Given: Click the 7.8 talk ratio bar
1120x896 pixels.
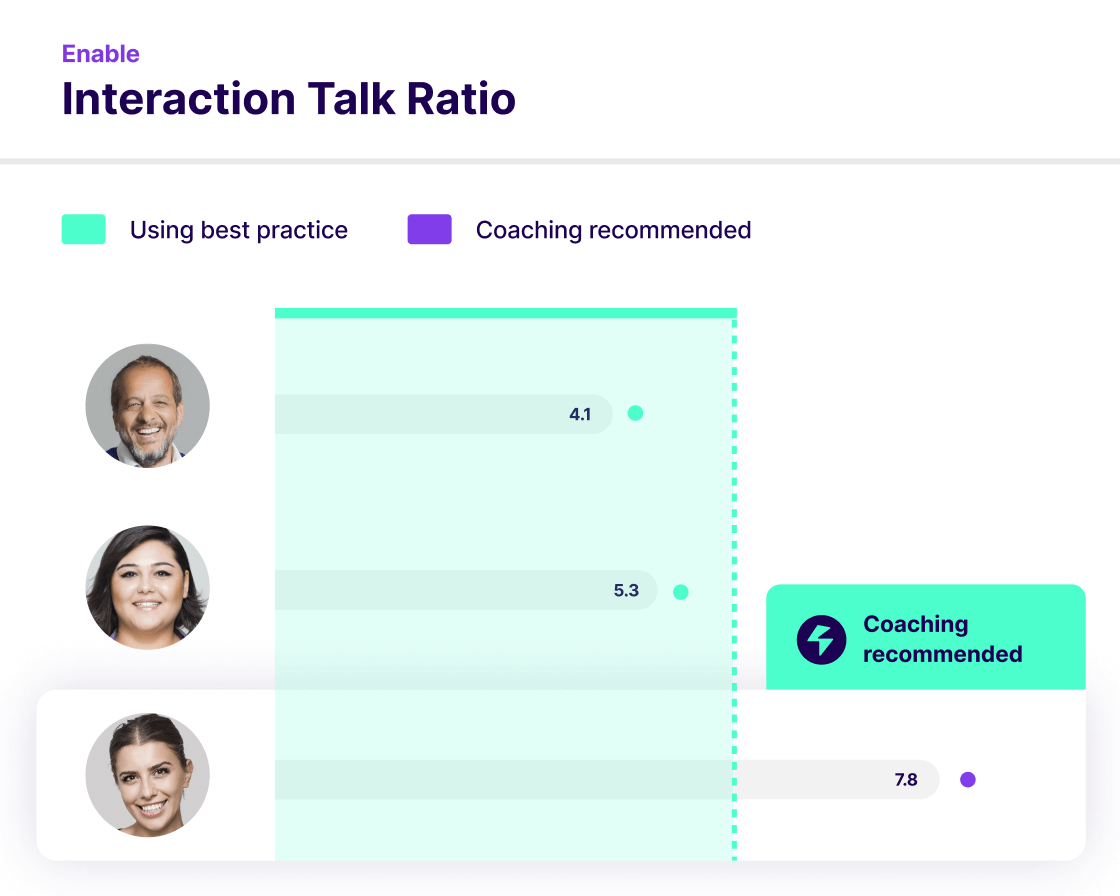Looking at the screenshot, I should tap(607, 780).
